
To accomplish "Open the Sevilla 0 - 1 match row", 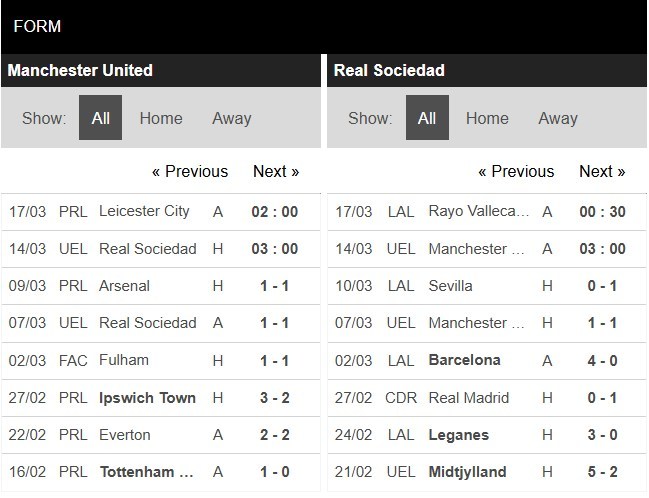I will pyautogui.click(x=487, y=286).
